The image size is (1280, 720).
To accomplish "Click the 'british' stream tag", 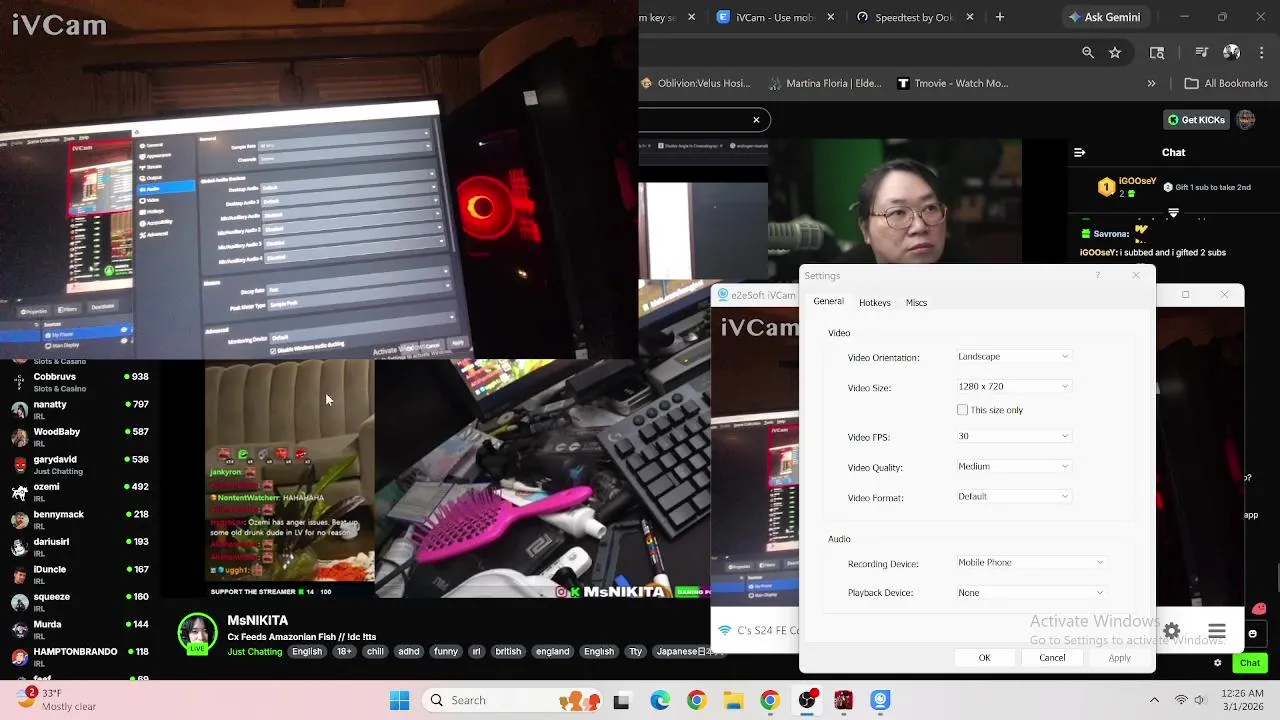I will pyautogui.click(x=508, y=652).
